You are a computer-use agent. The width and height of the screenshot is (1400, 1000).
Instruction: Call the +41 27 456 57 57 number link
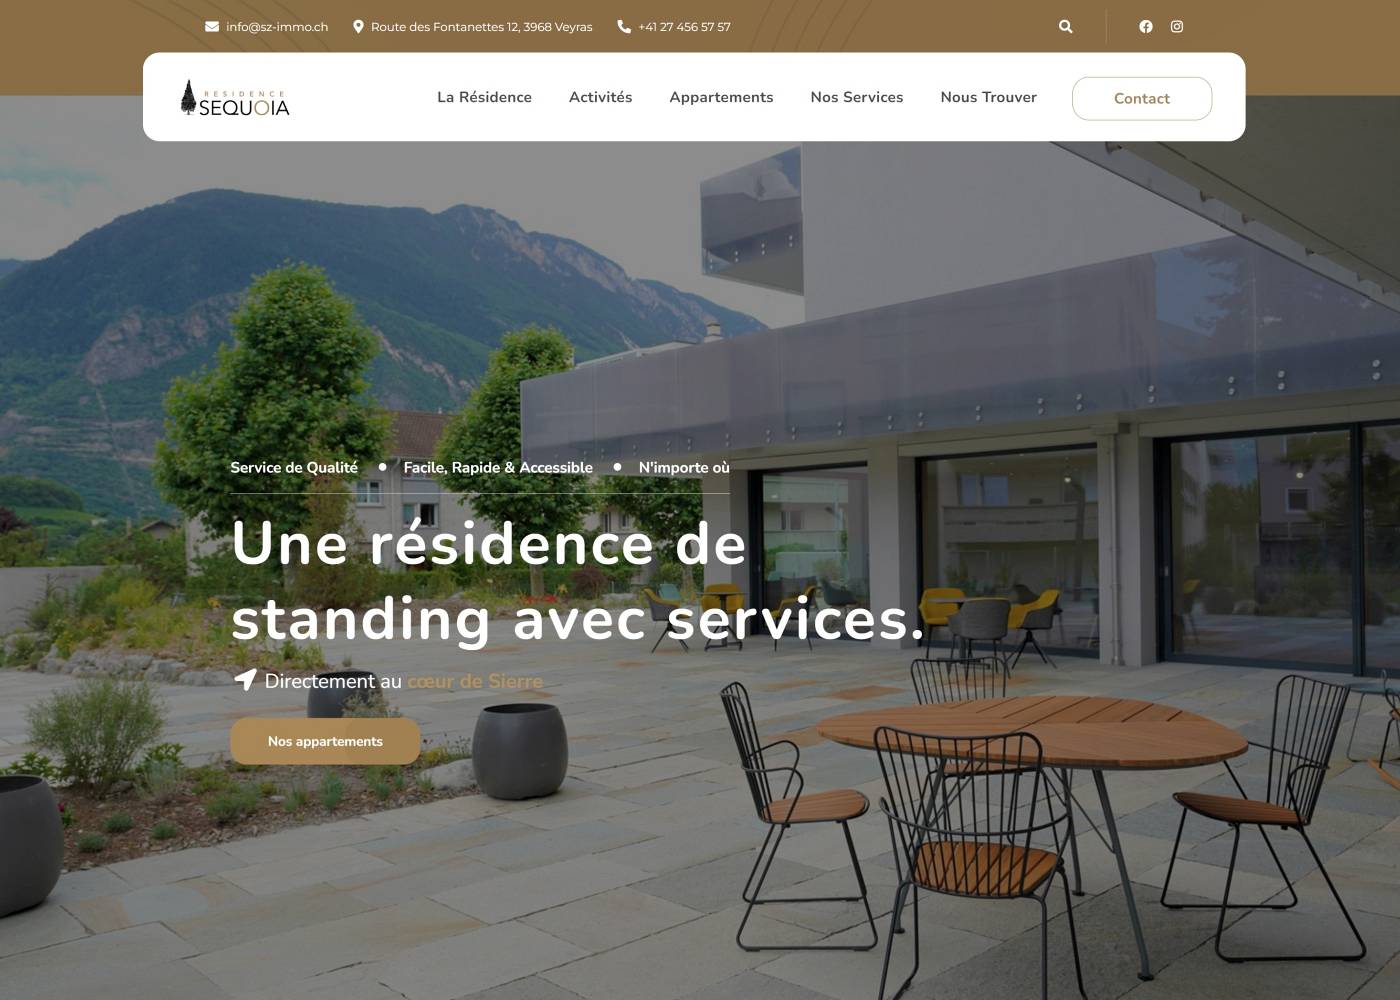click(x=684, y=27)
